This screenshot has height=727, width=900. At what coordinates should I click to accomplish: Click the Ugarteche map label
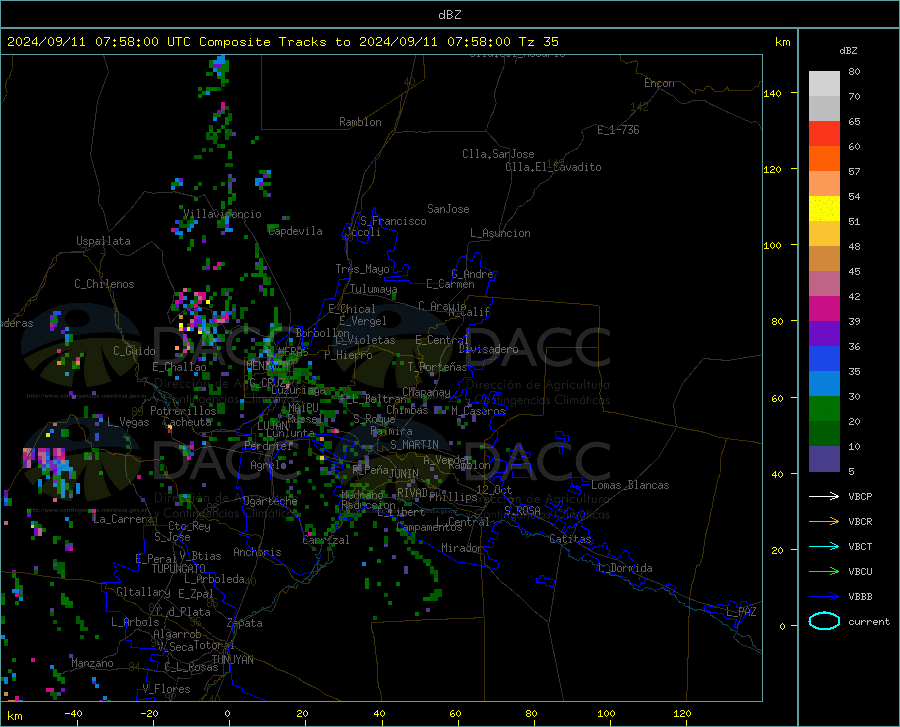pyautogui.click(x=270, y=501)
